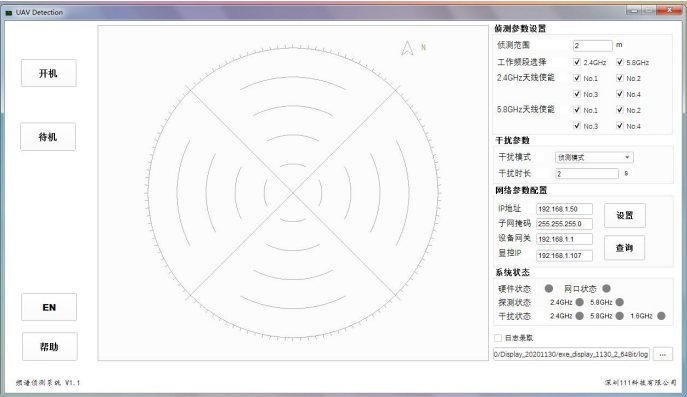Viewport: 687px width, 397px height.
Task: Click the radar display center point
Action: 293,193
